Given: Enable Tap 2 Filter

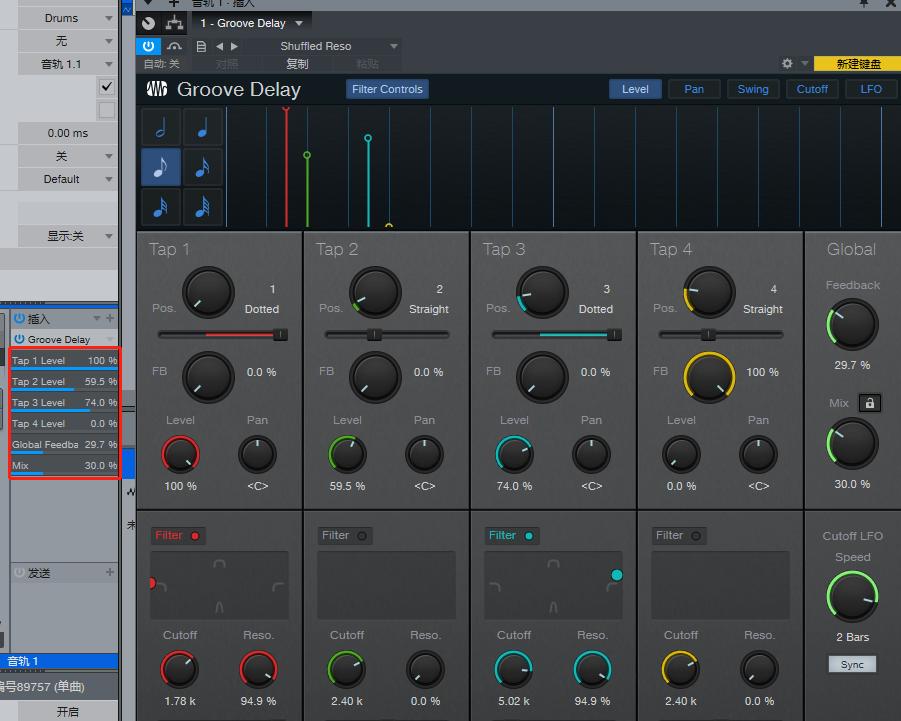Looking at the screenshot, I should pos(344,535).
